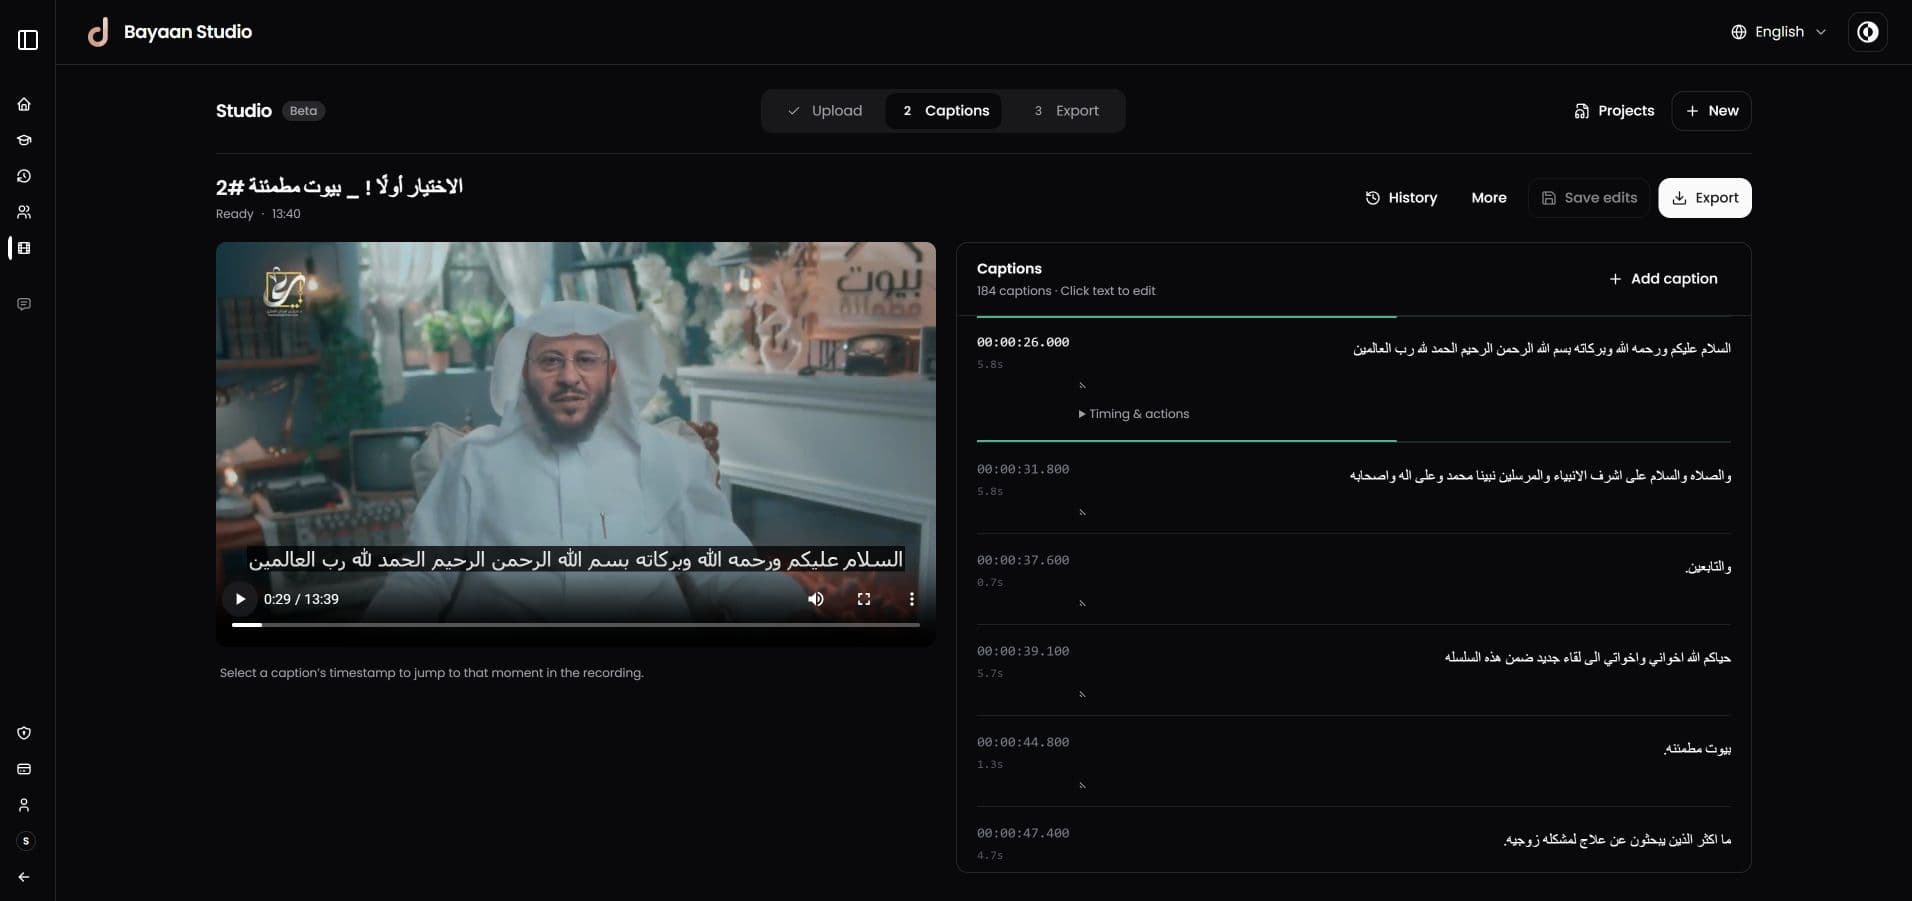Open the More menu

pyautogui.click(x=1489, y=198)
